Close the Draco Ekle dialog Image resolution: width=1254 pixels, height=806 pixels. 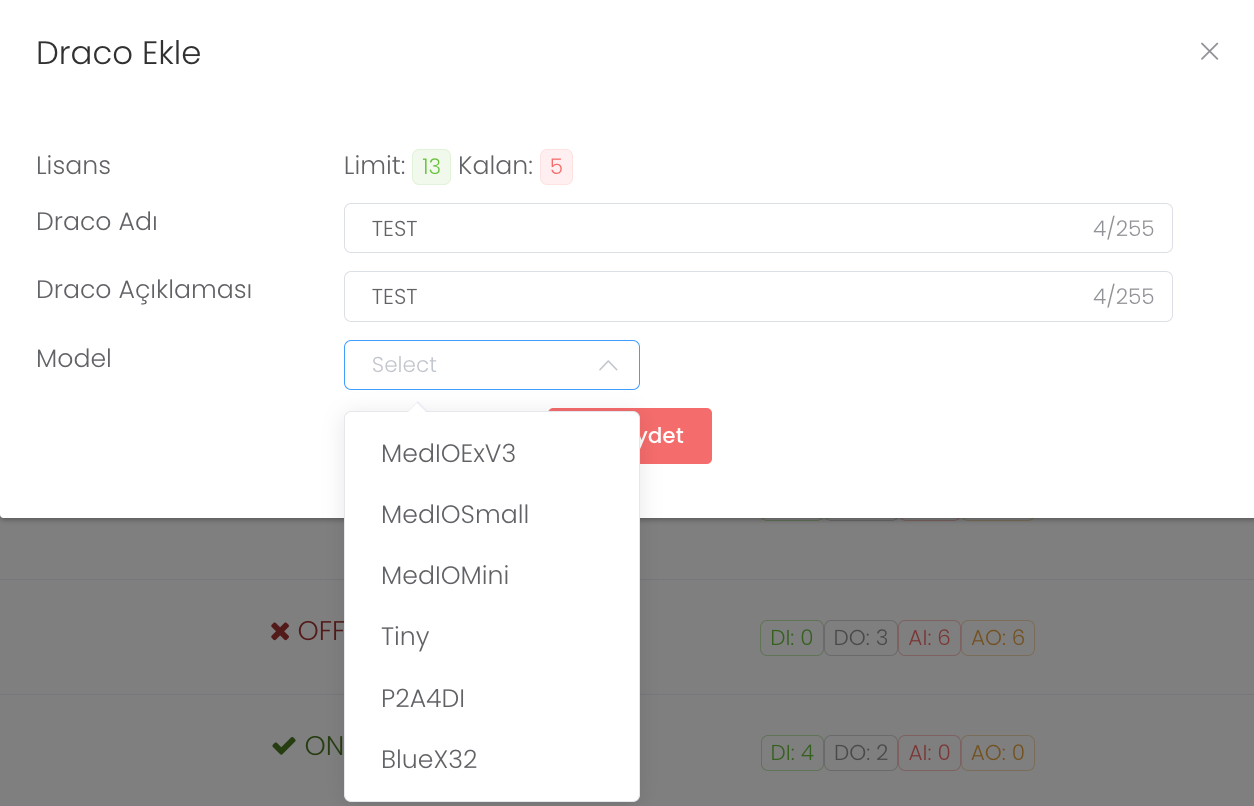click(x=1209, y=51)
